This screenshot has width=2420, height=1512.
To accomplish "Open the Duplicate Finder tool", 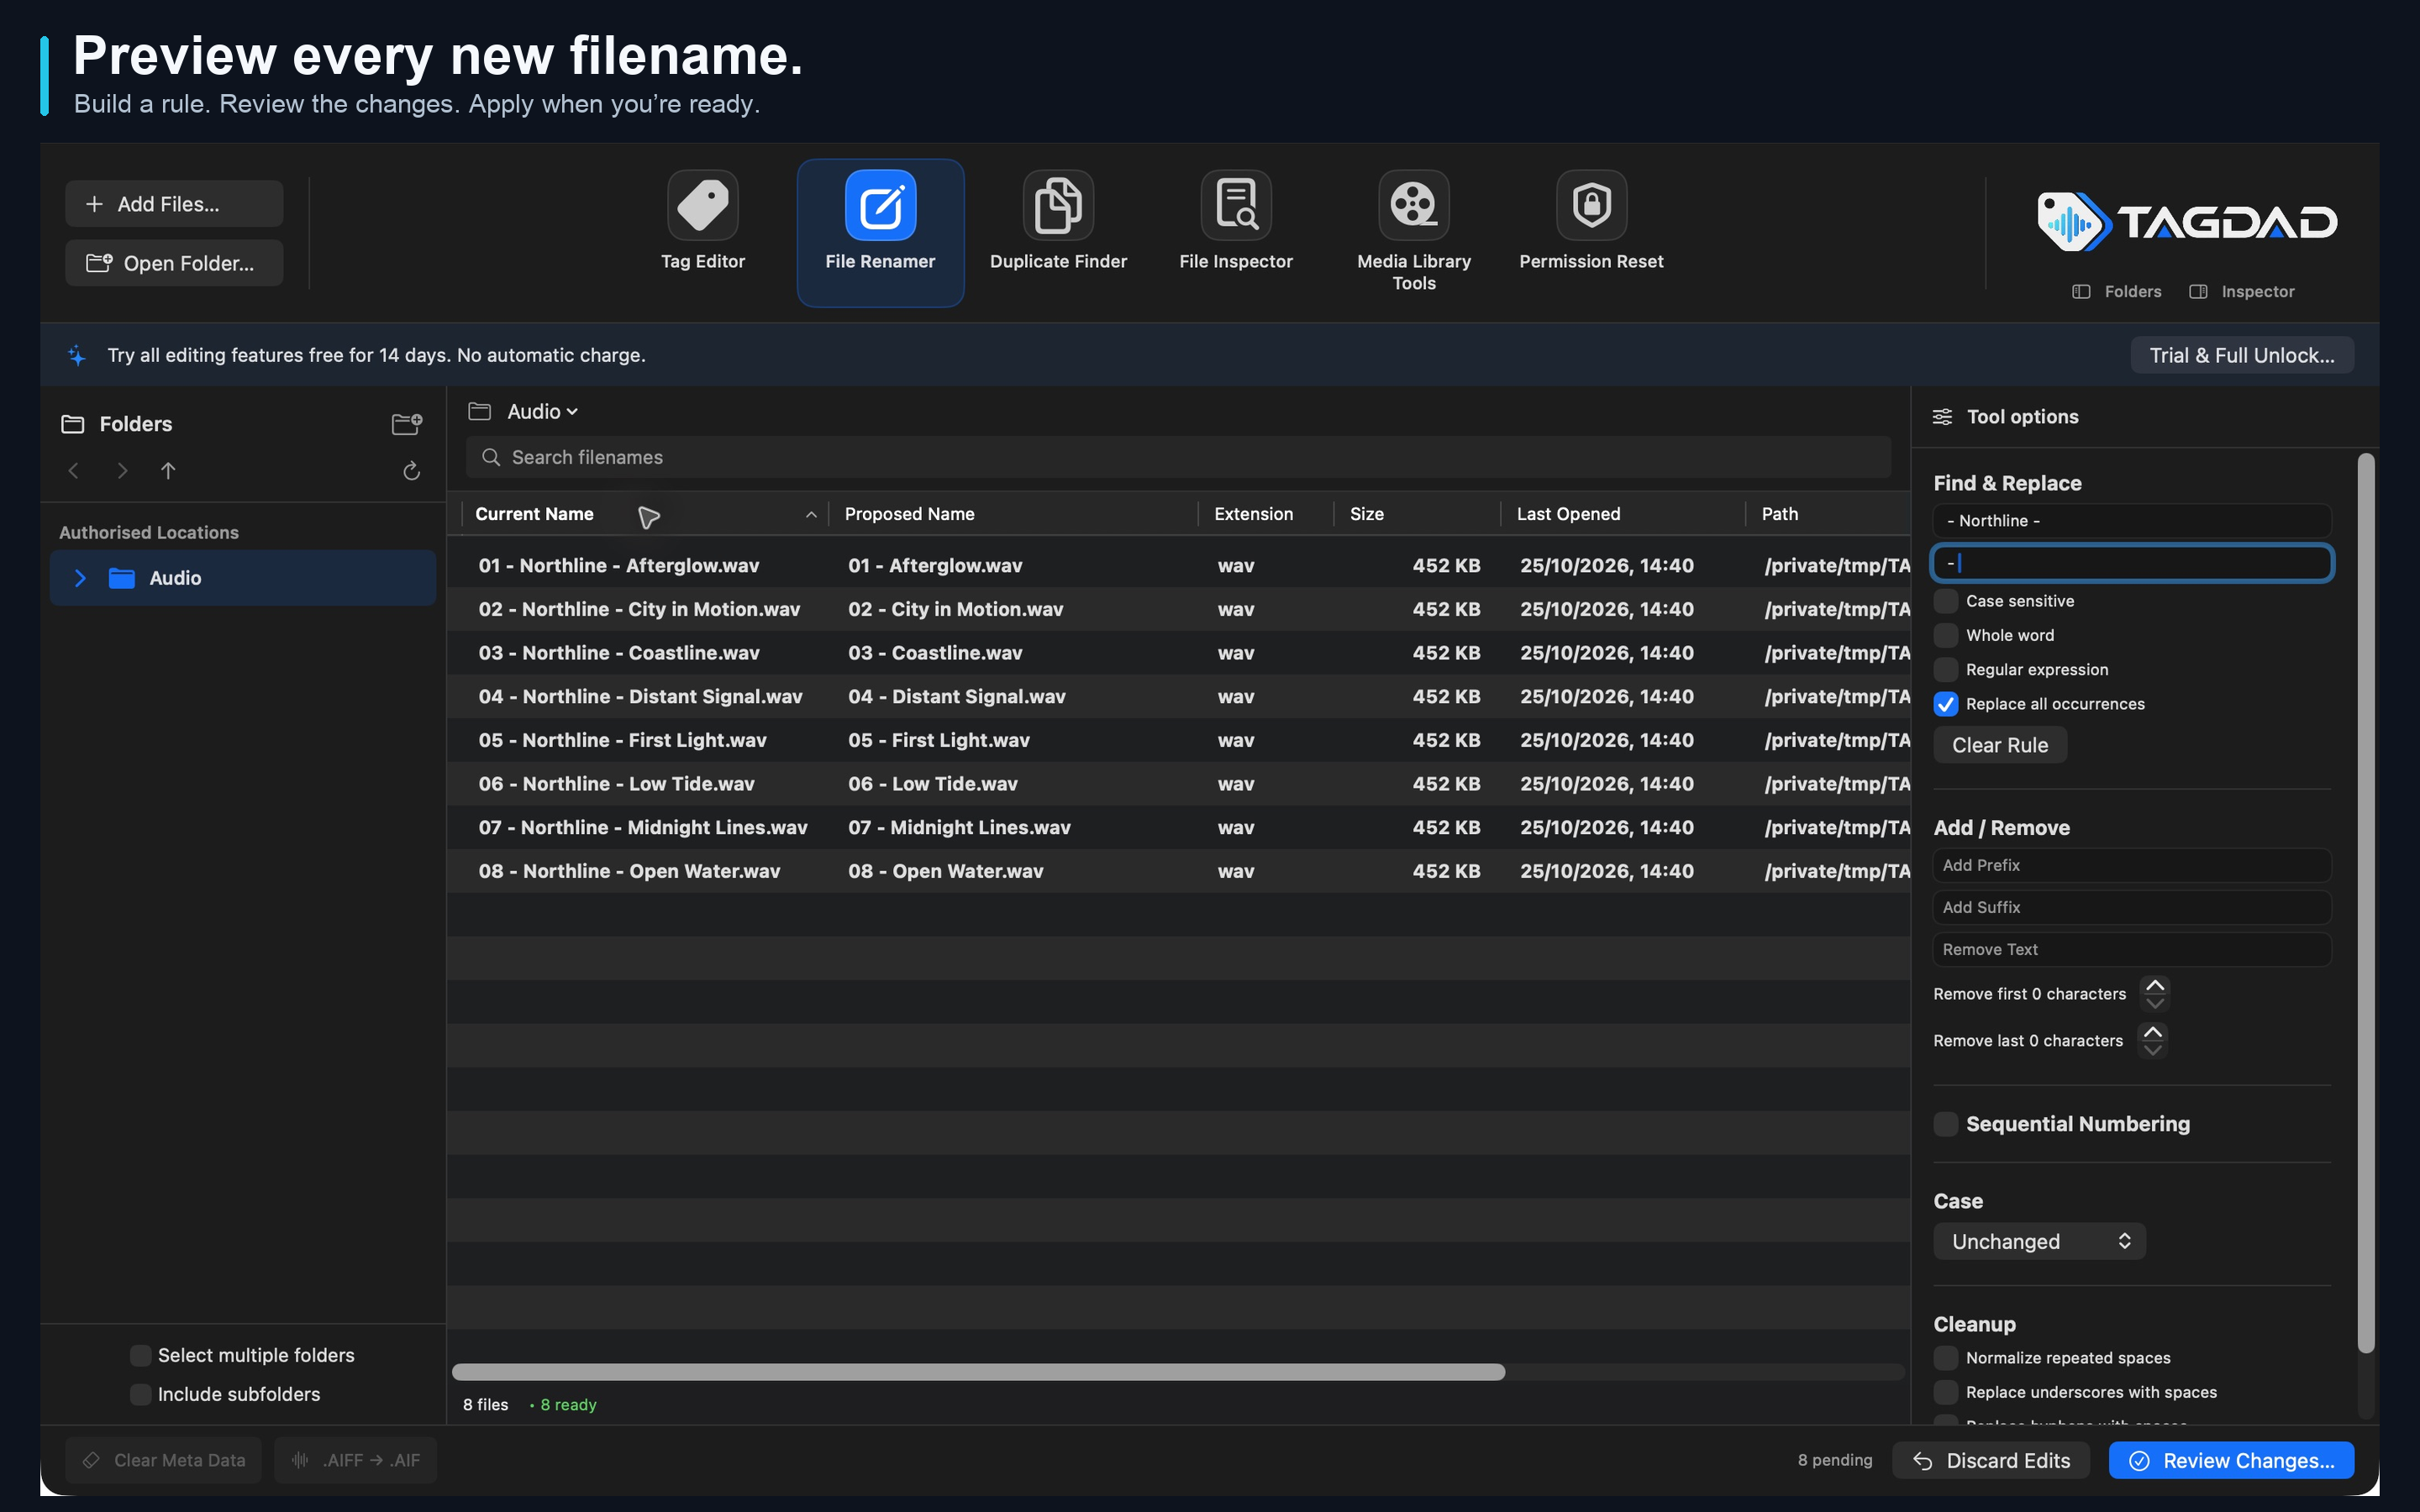I will tap(1058, 222).
